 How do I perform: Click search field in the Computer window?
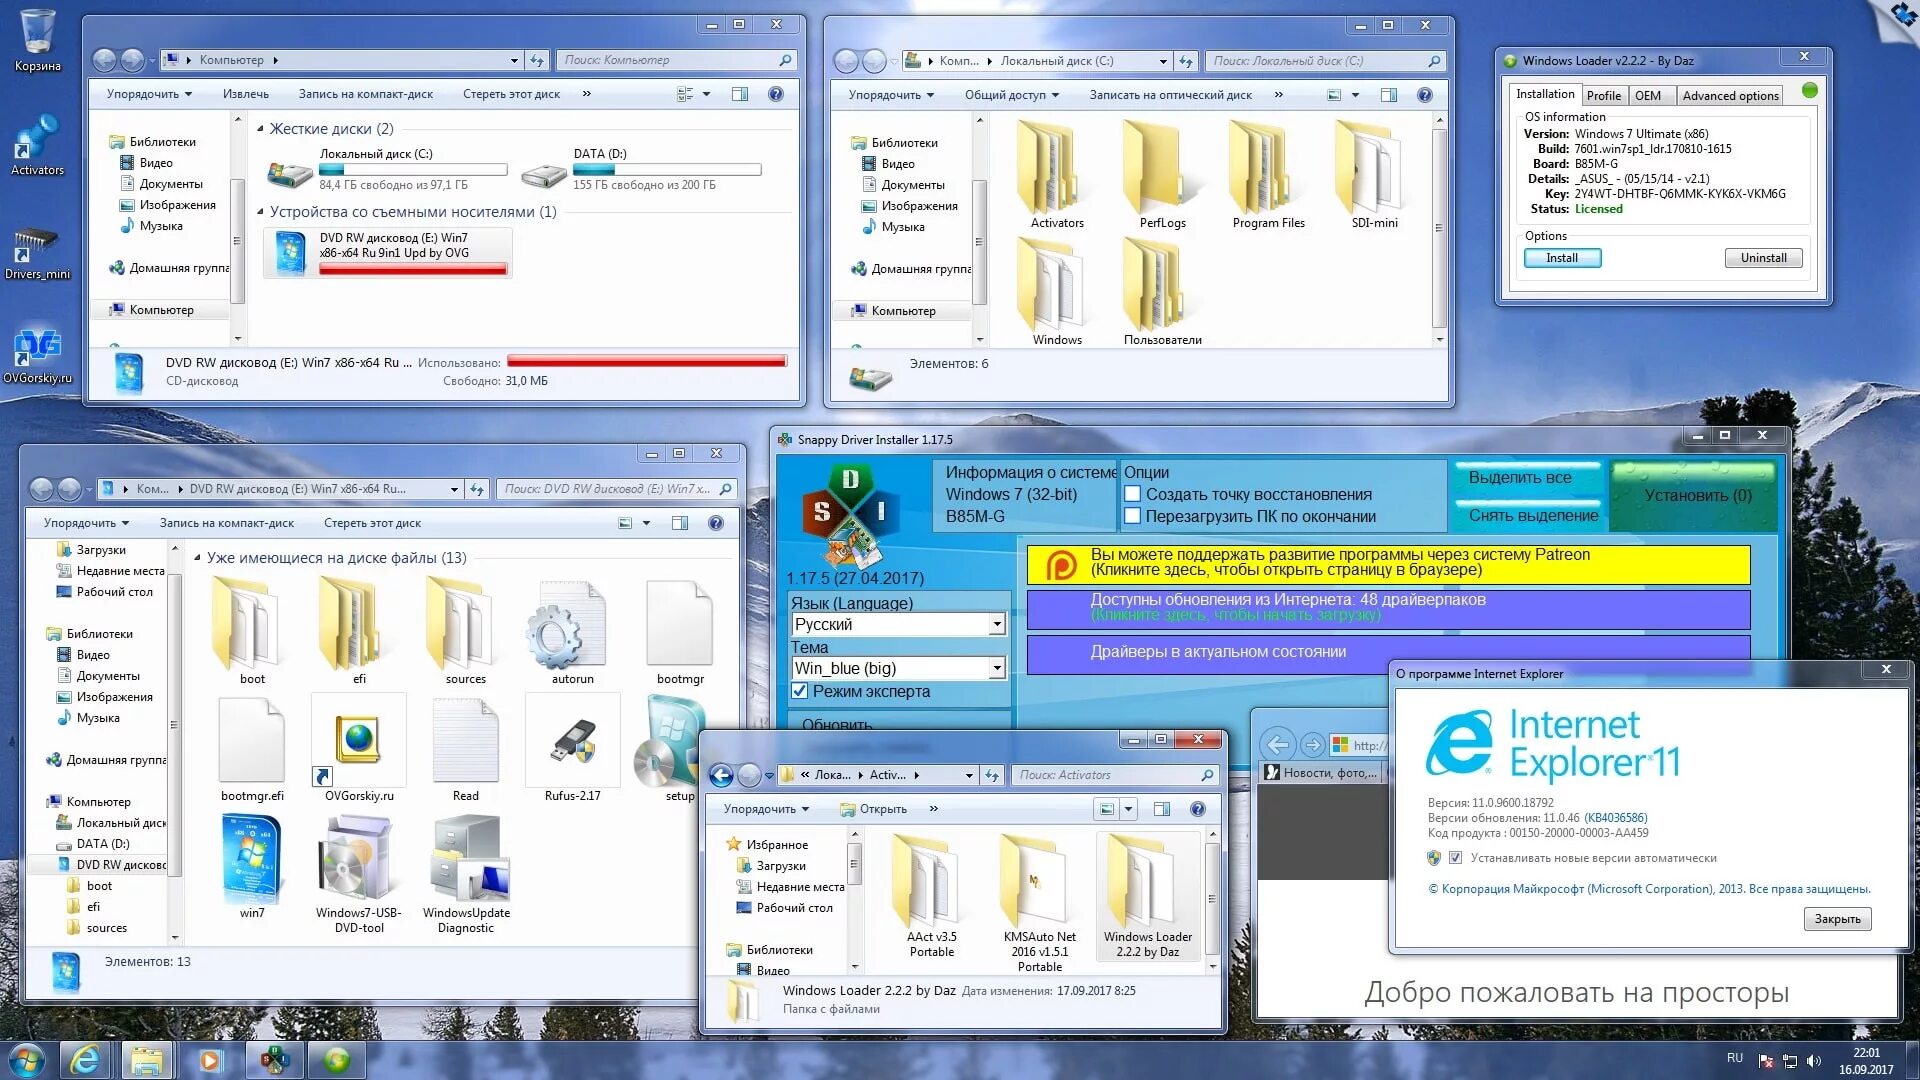tap(676, 60)
